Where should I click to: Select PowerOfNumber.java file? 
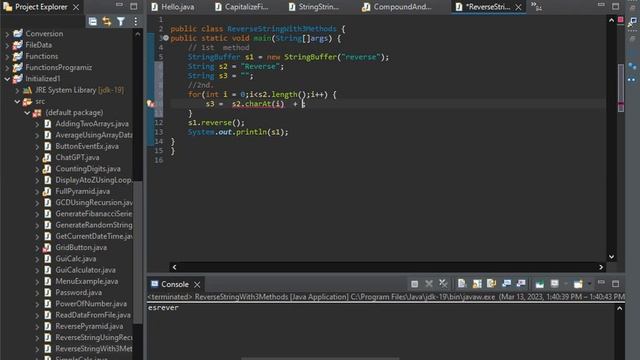click(91, 304)
